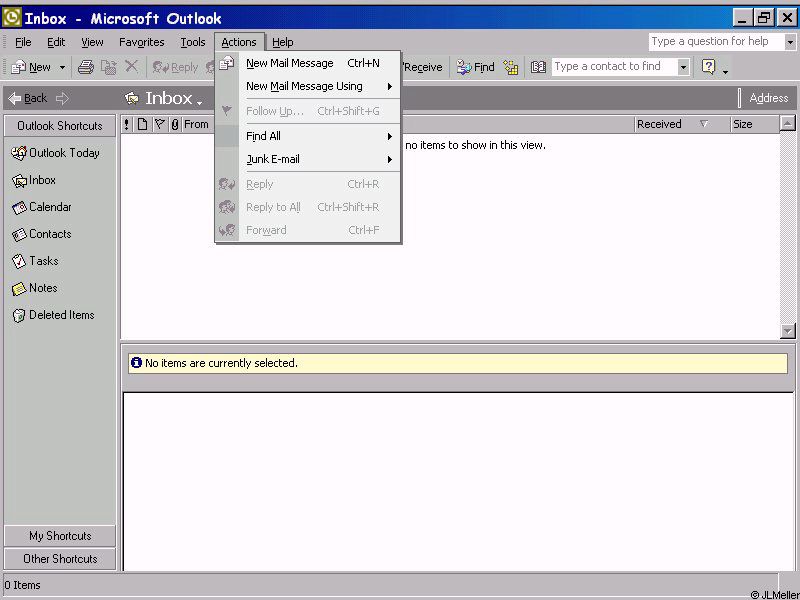Viewport: 800px width, 600px height.
Task: Open the Address Book icon
Action: [538, 67]
